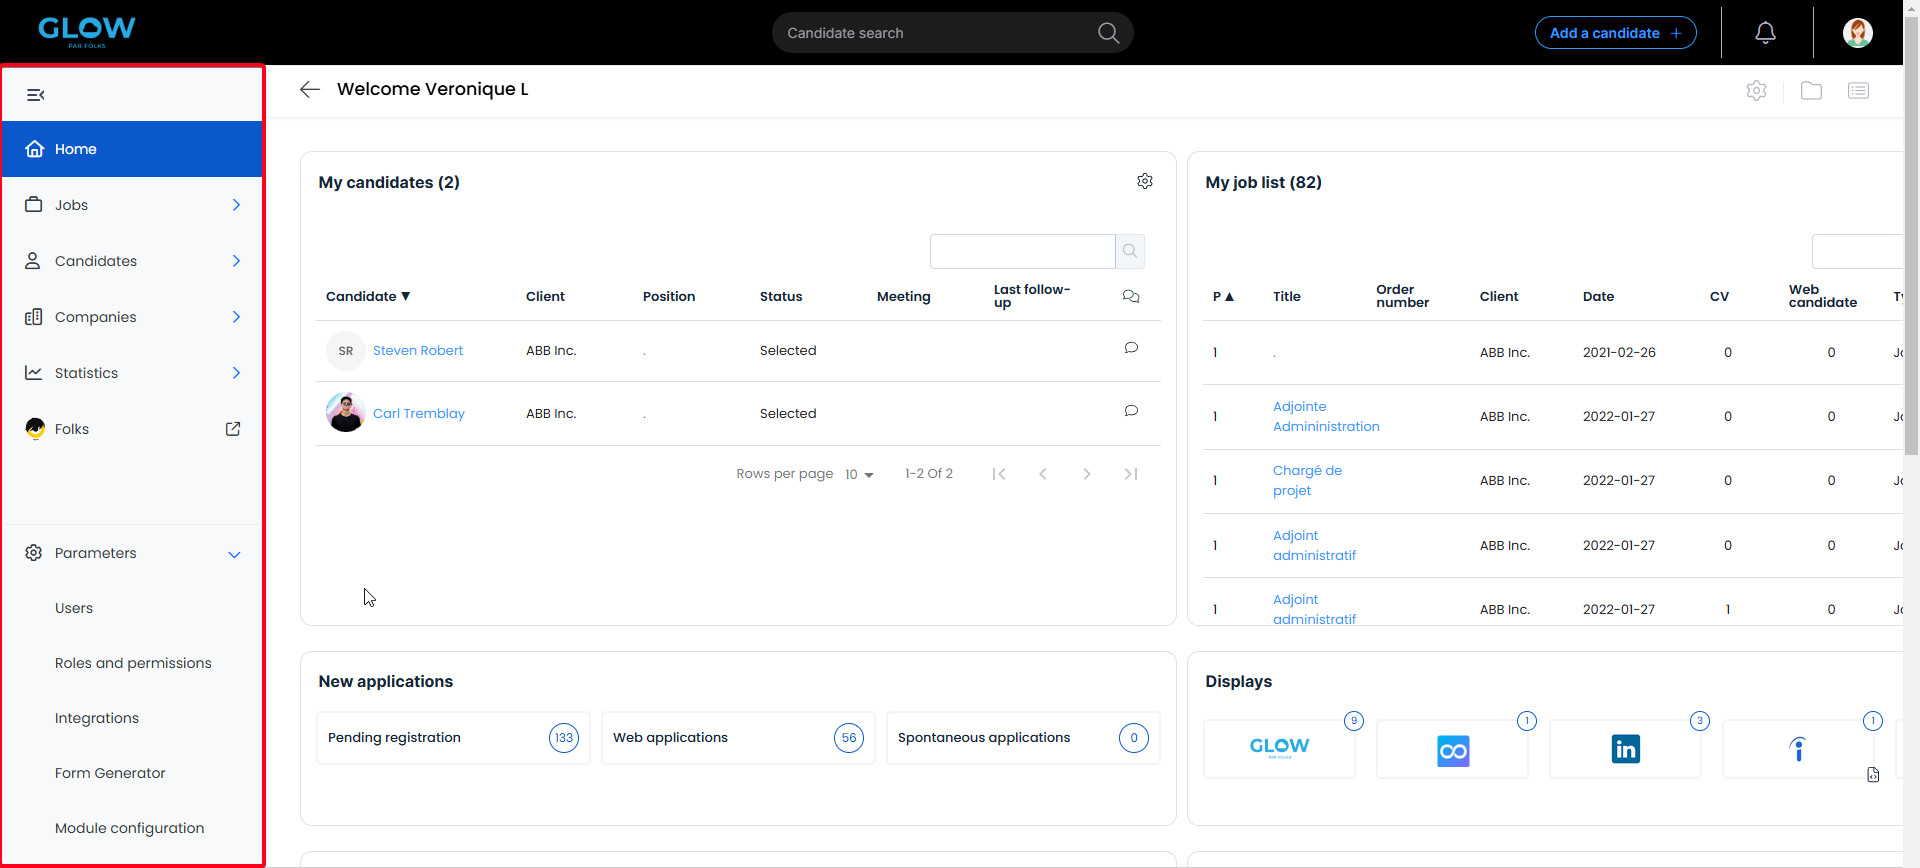Click the Parameters gear icon
Image resolution: width=1920 pixels, height=868 pixels.
click(x=34, y=553)
